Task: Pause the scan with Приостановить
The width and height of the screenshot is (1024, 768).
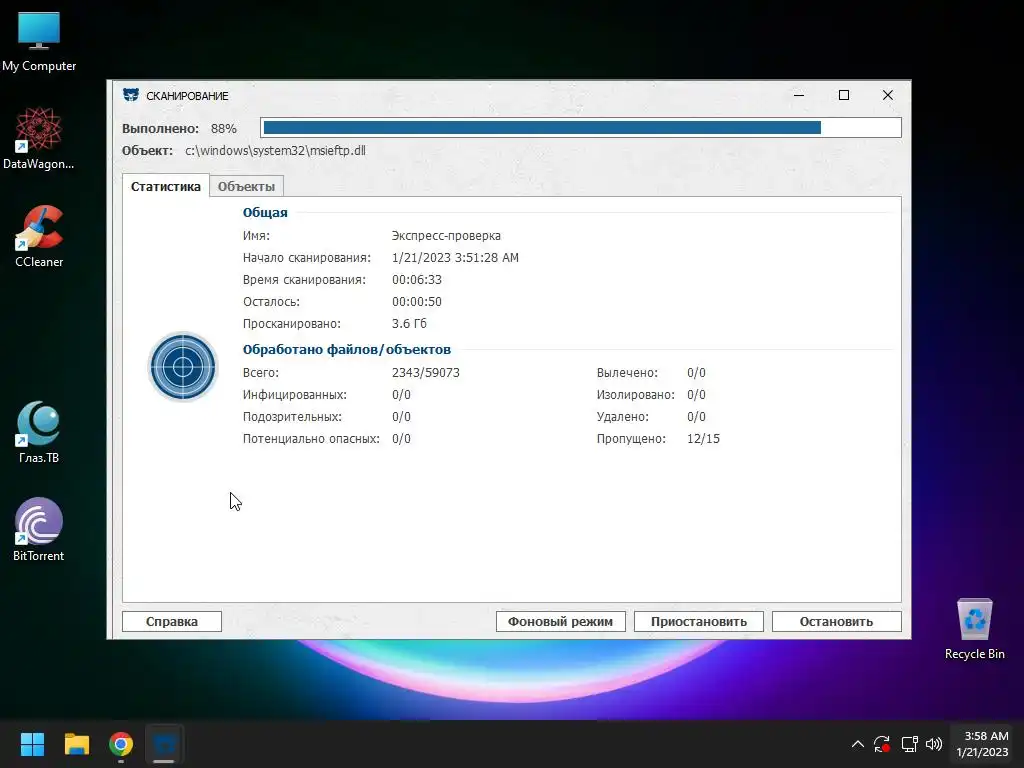Action: 699,622
